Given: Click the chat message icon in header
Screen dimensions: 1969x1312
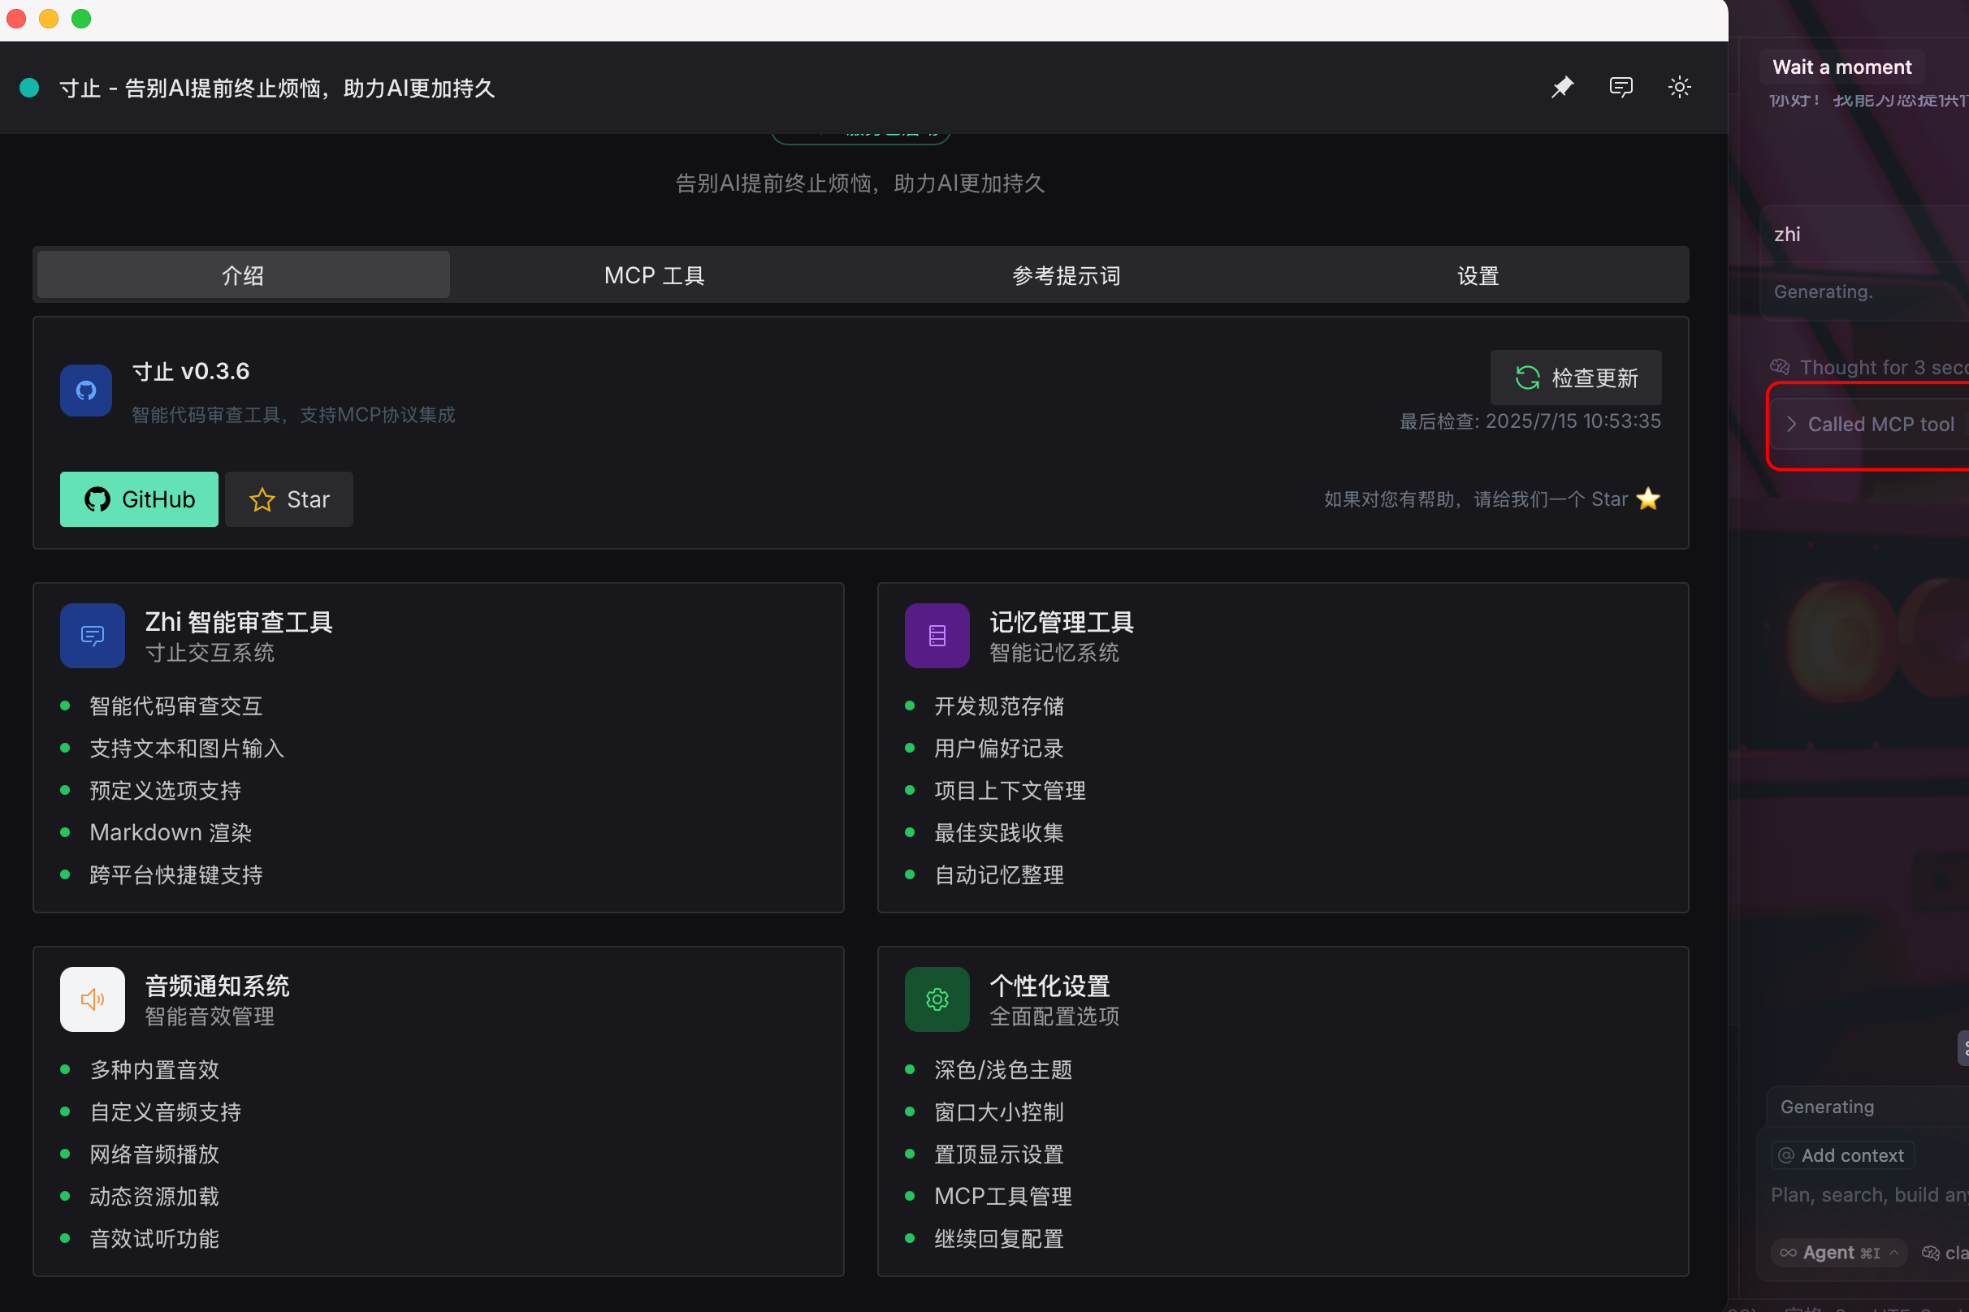Looking at the screenshot, I should 1621,87.
